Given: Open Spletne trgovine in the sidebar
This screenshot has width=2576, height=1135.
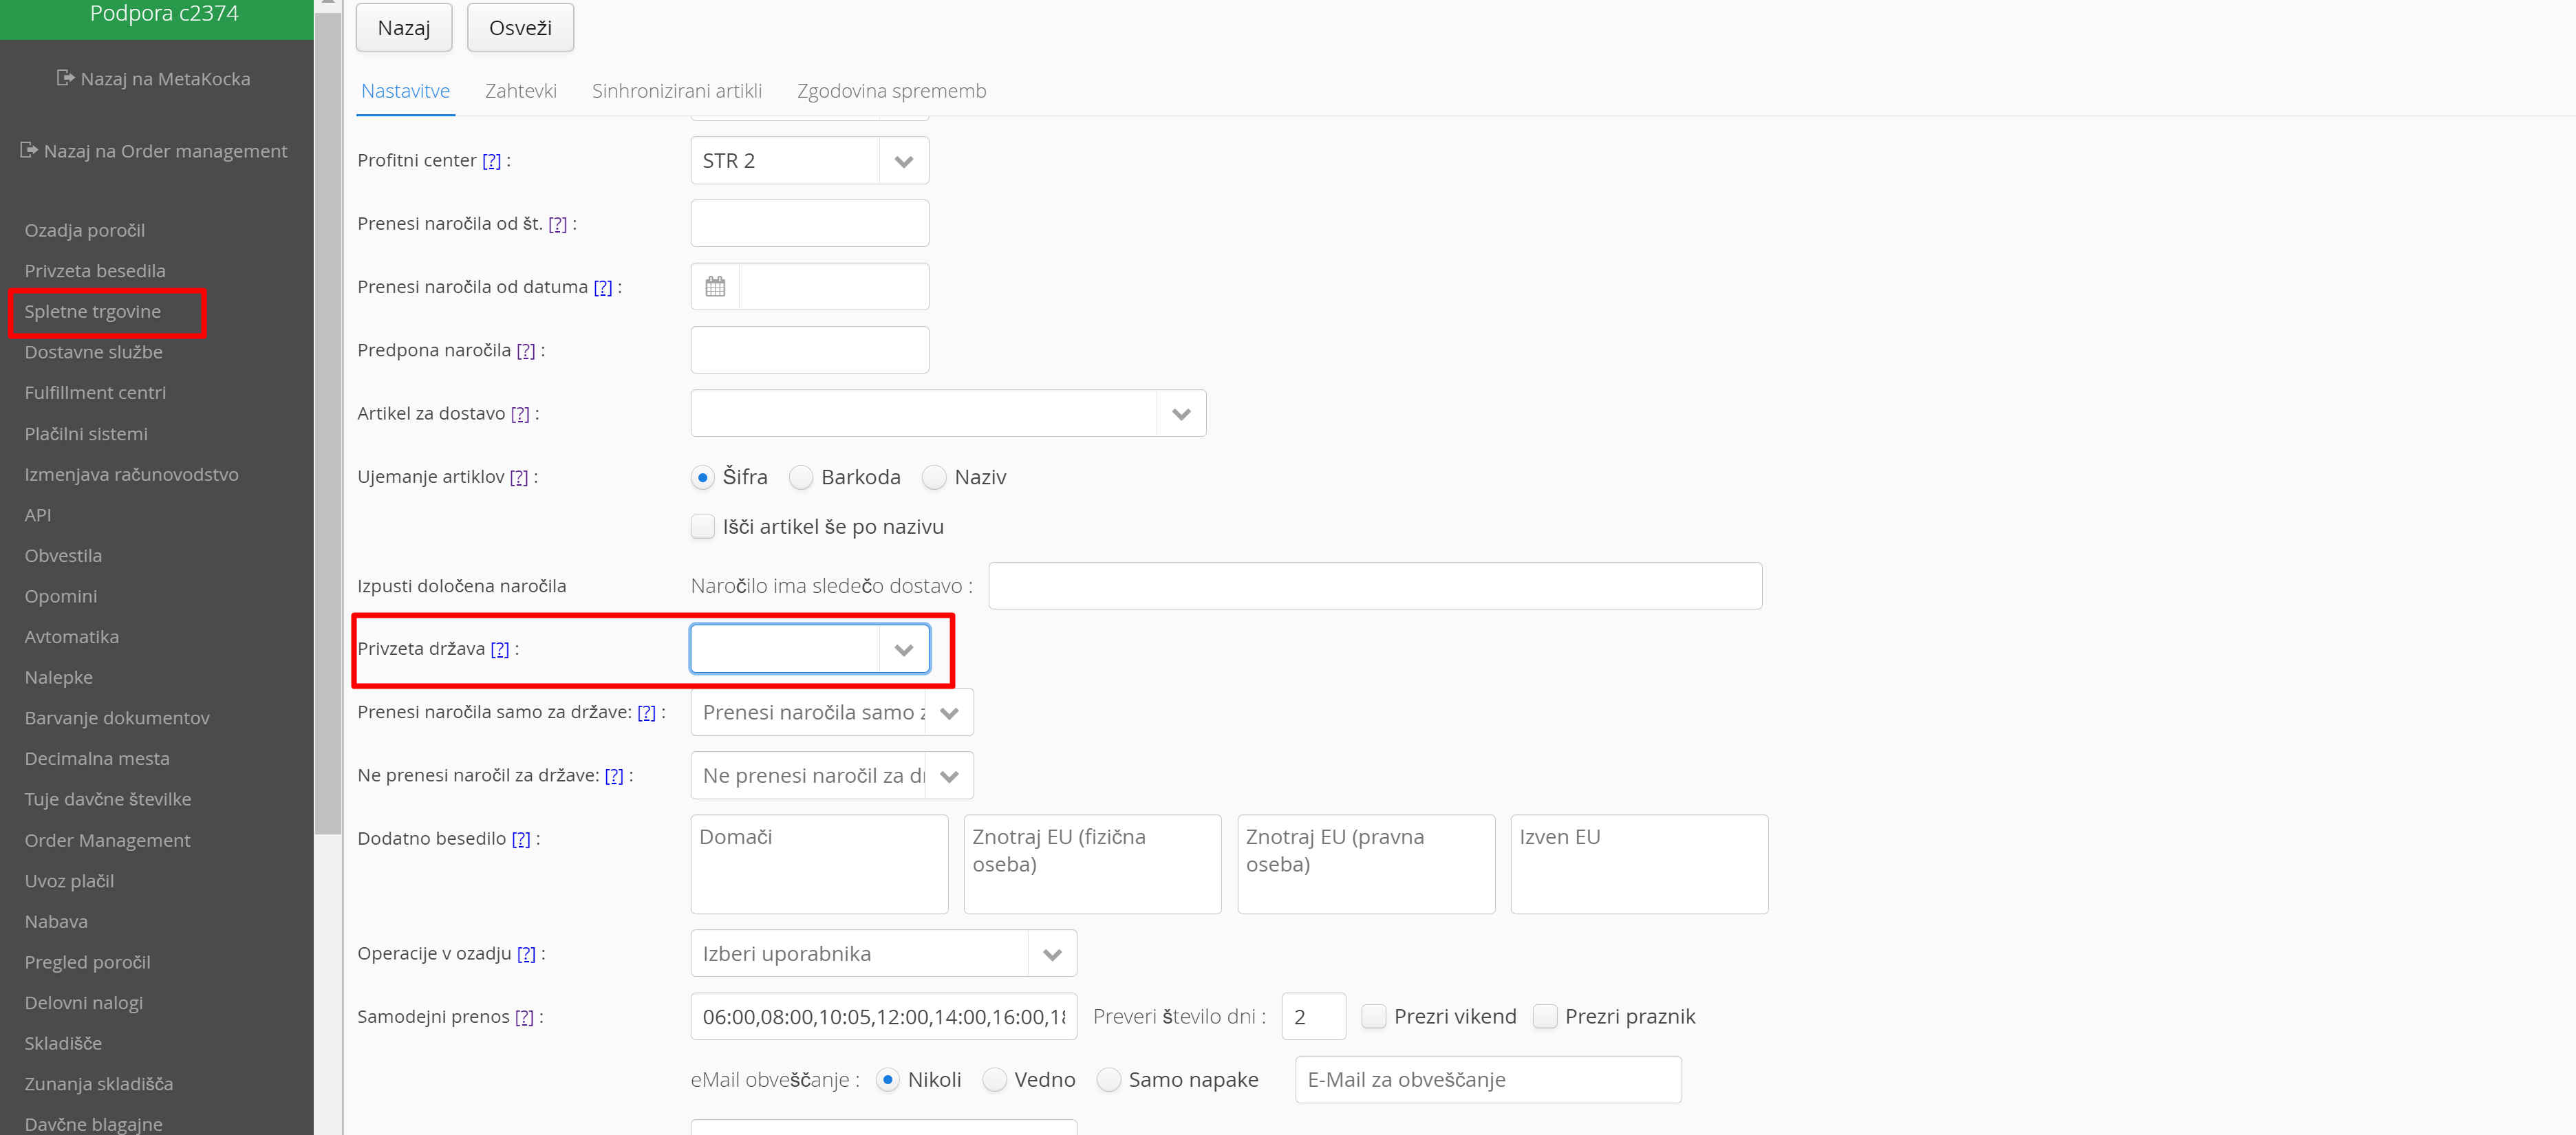Looking at the screenshot, I should pos(93,312).
